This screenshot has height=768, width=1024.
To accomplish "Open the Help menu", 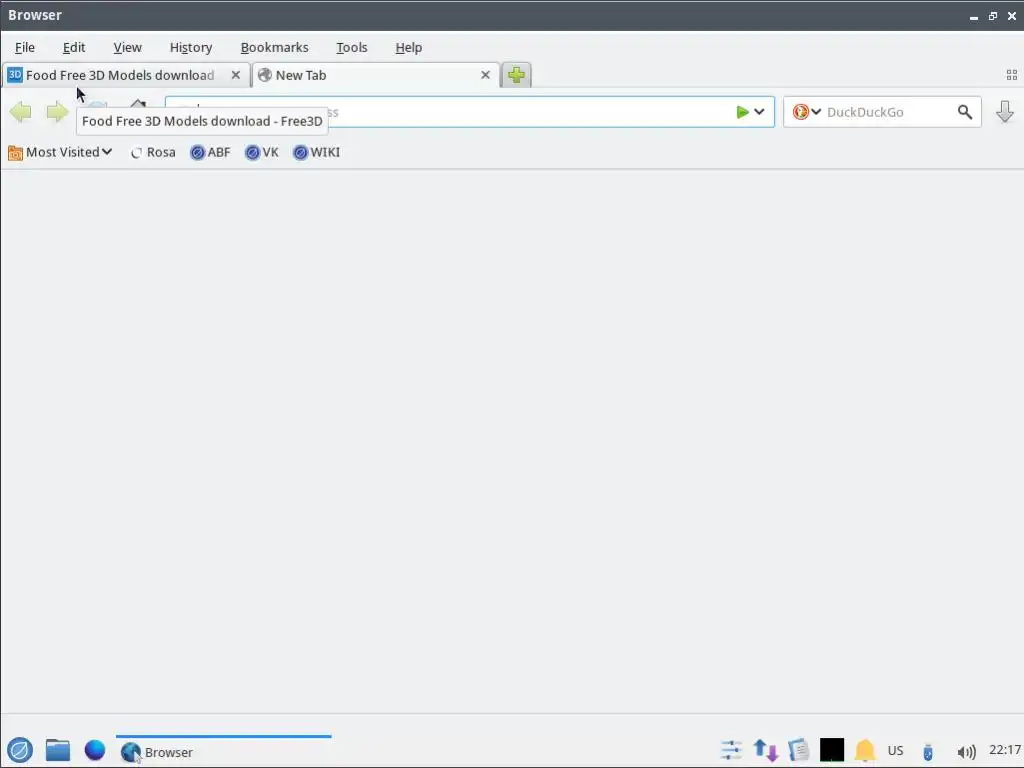I will (x=408, y=47).
